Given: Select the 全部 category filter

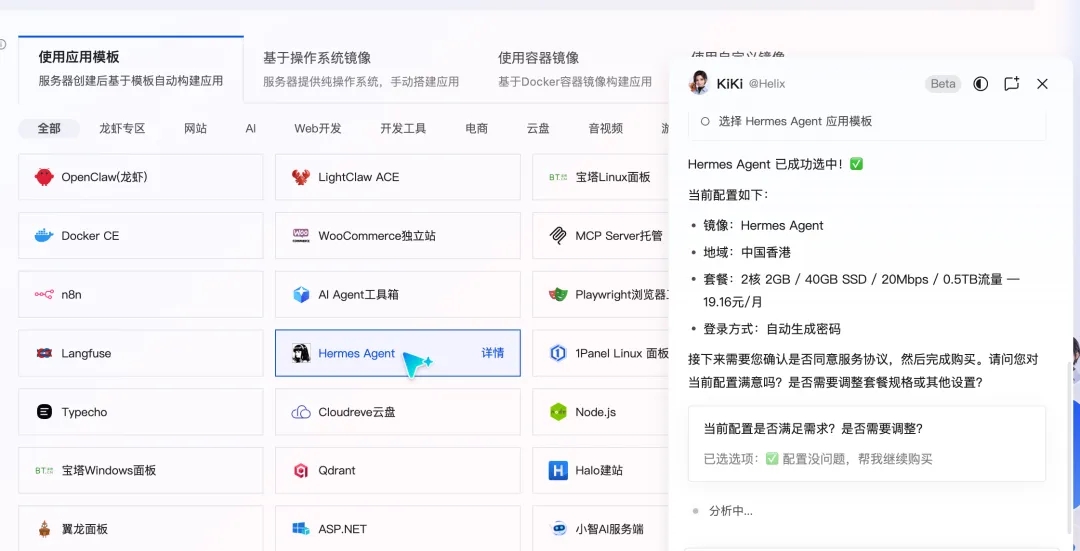Looking at the screenshot, I should [49, 129].
